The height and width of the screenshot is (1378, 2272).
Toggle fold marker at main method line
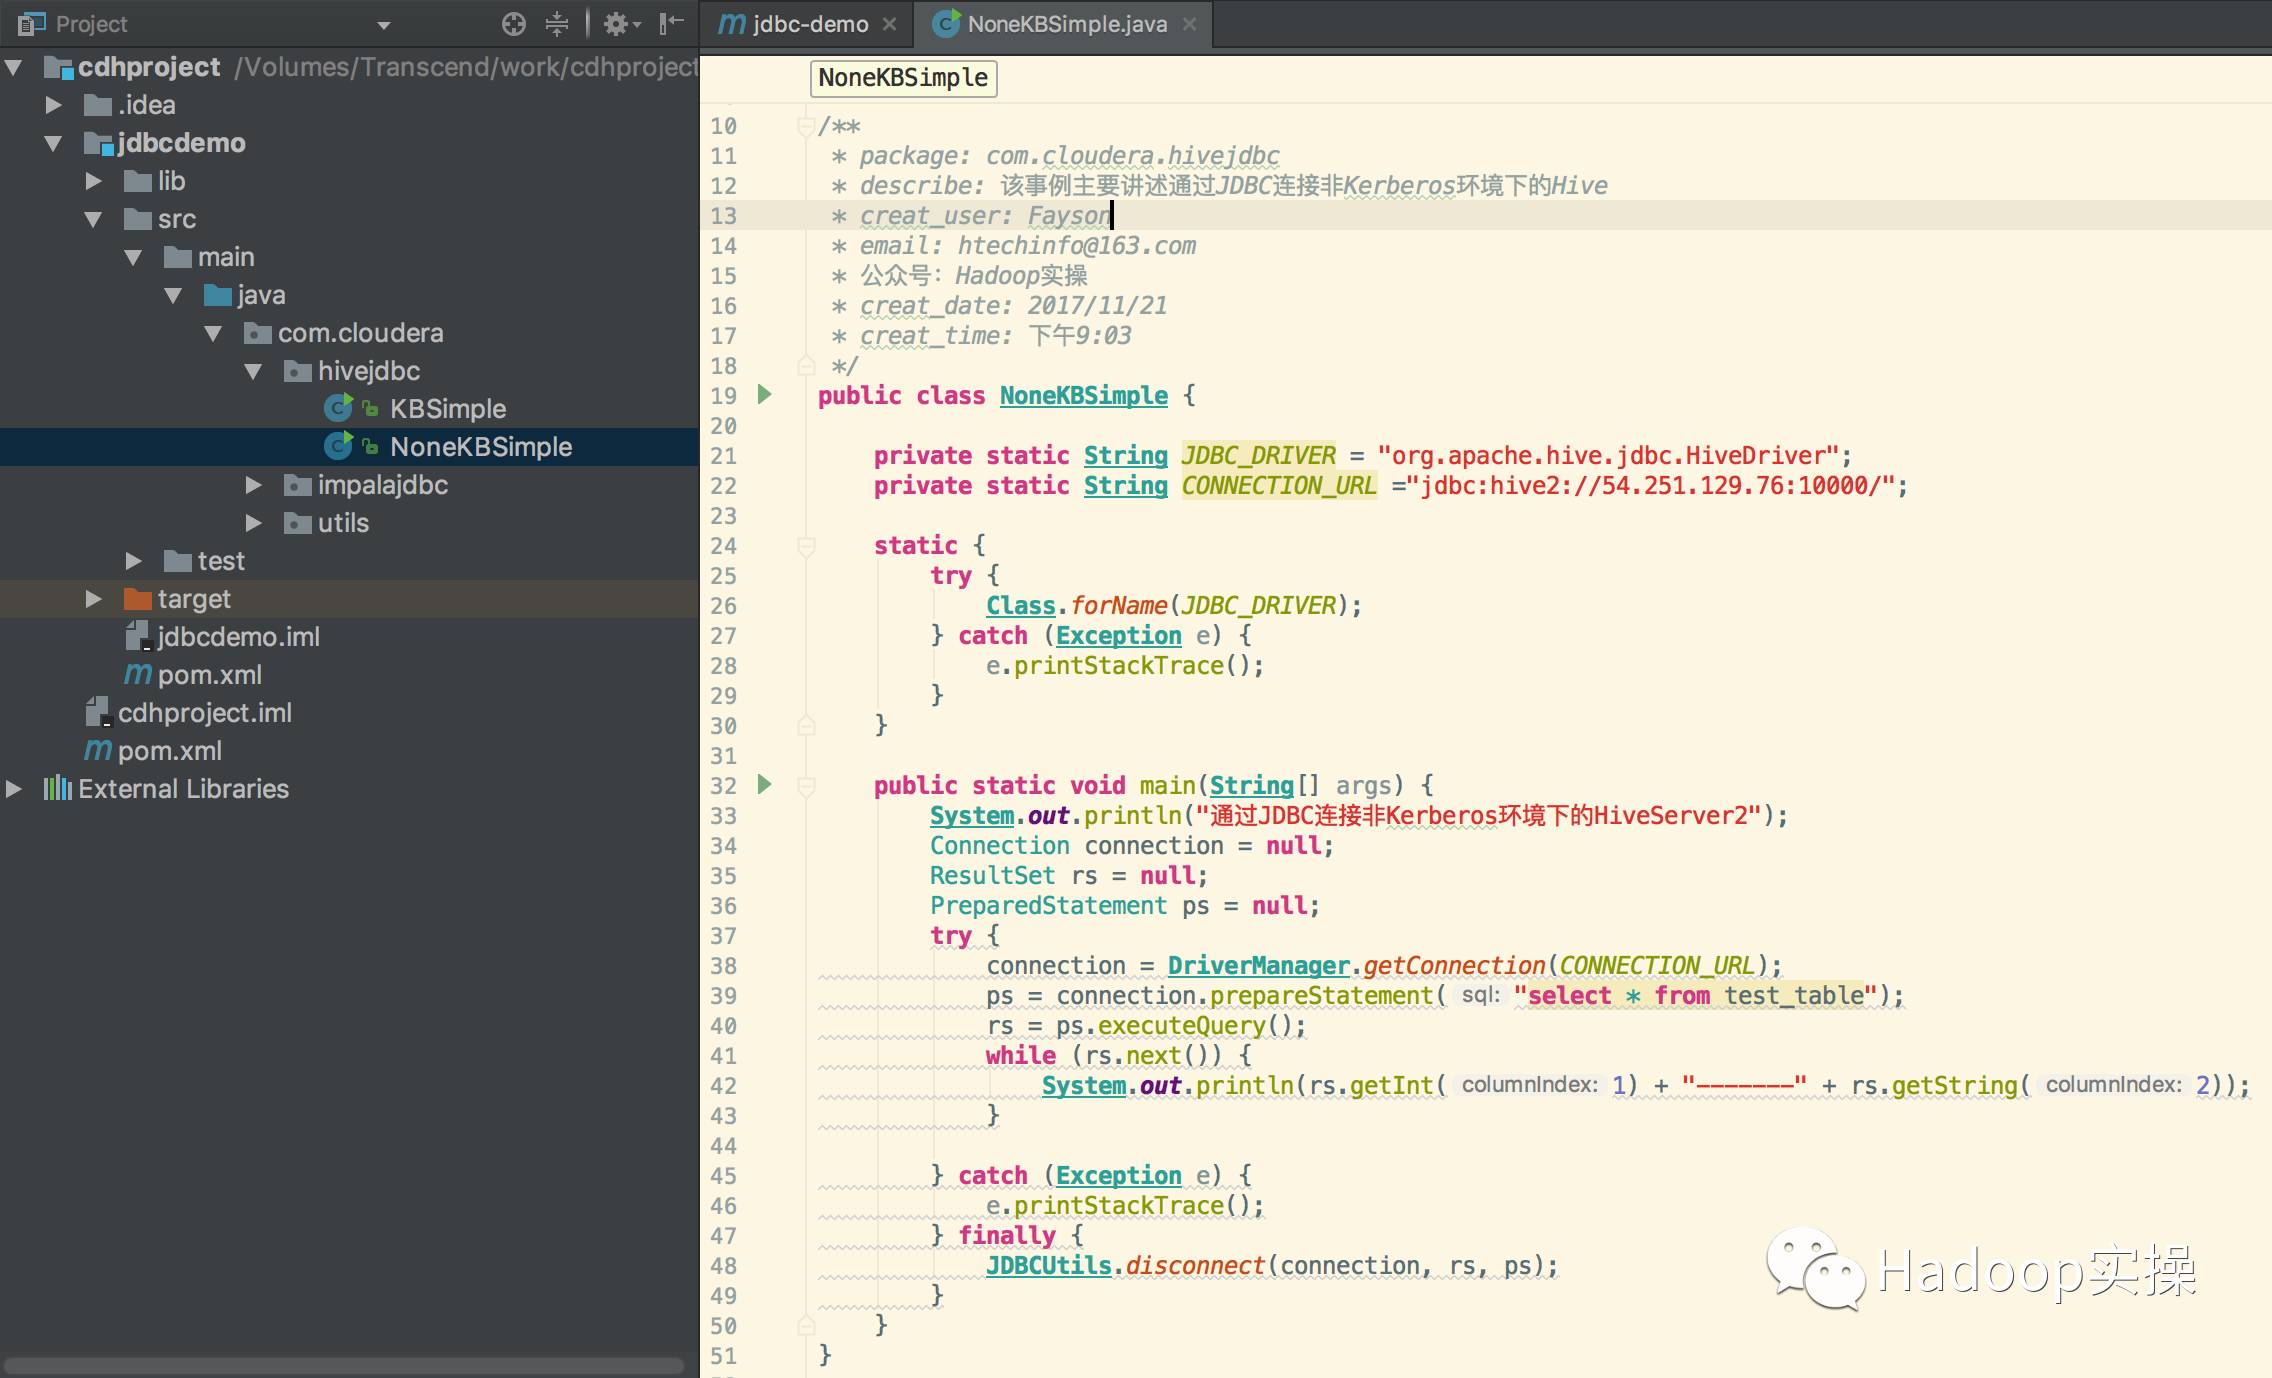(x=806, y=786)
